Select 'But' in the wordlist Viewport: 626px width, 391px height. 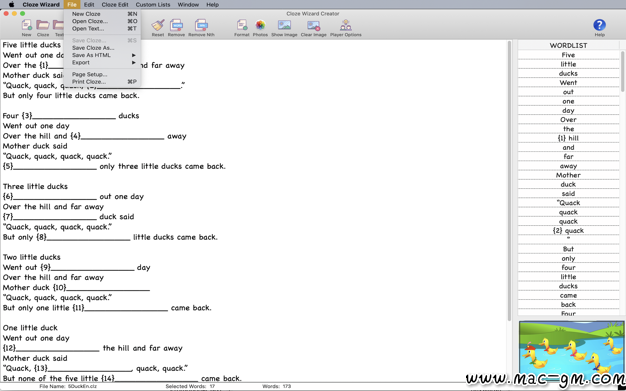(568, 249)
